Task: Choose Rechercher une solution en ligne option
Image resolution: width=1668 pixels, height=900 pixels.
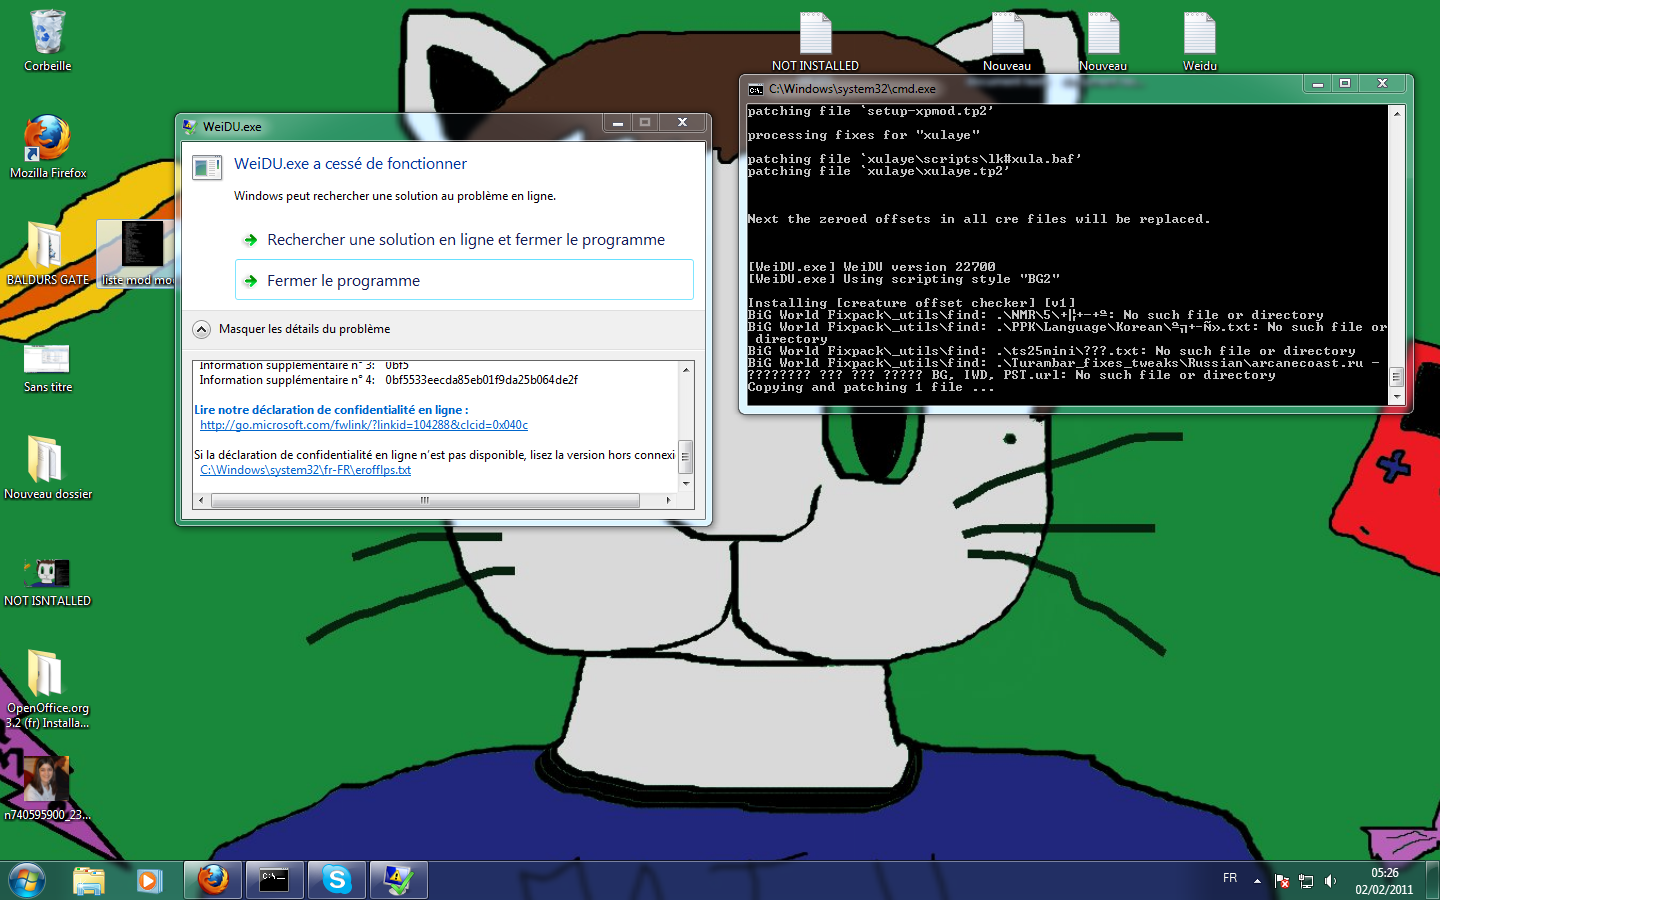Action: [464, 240]
